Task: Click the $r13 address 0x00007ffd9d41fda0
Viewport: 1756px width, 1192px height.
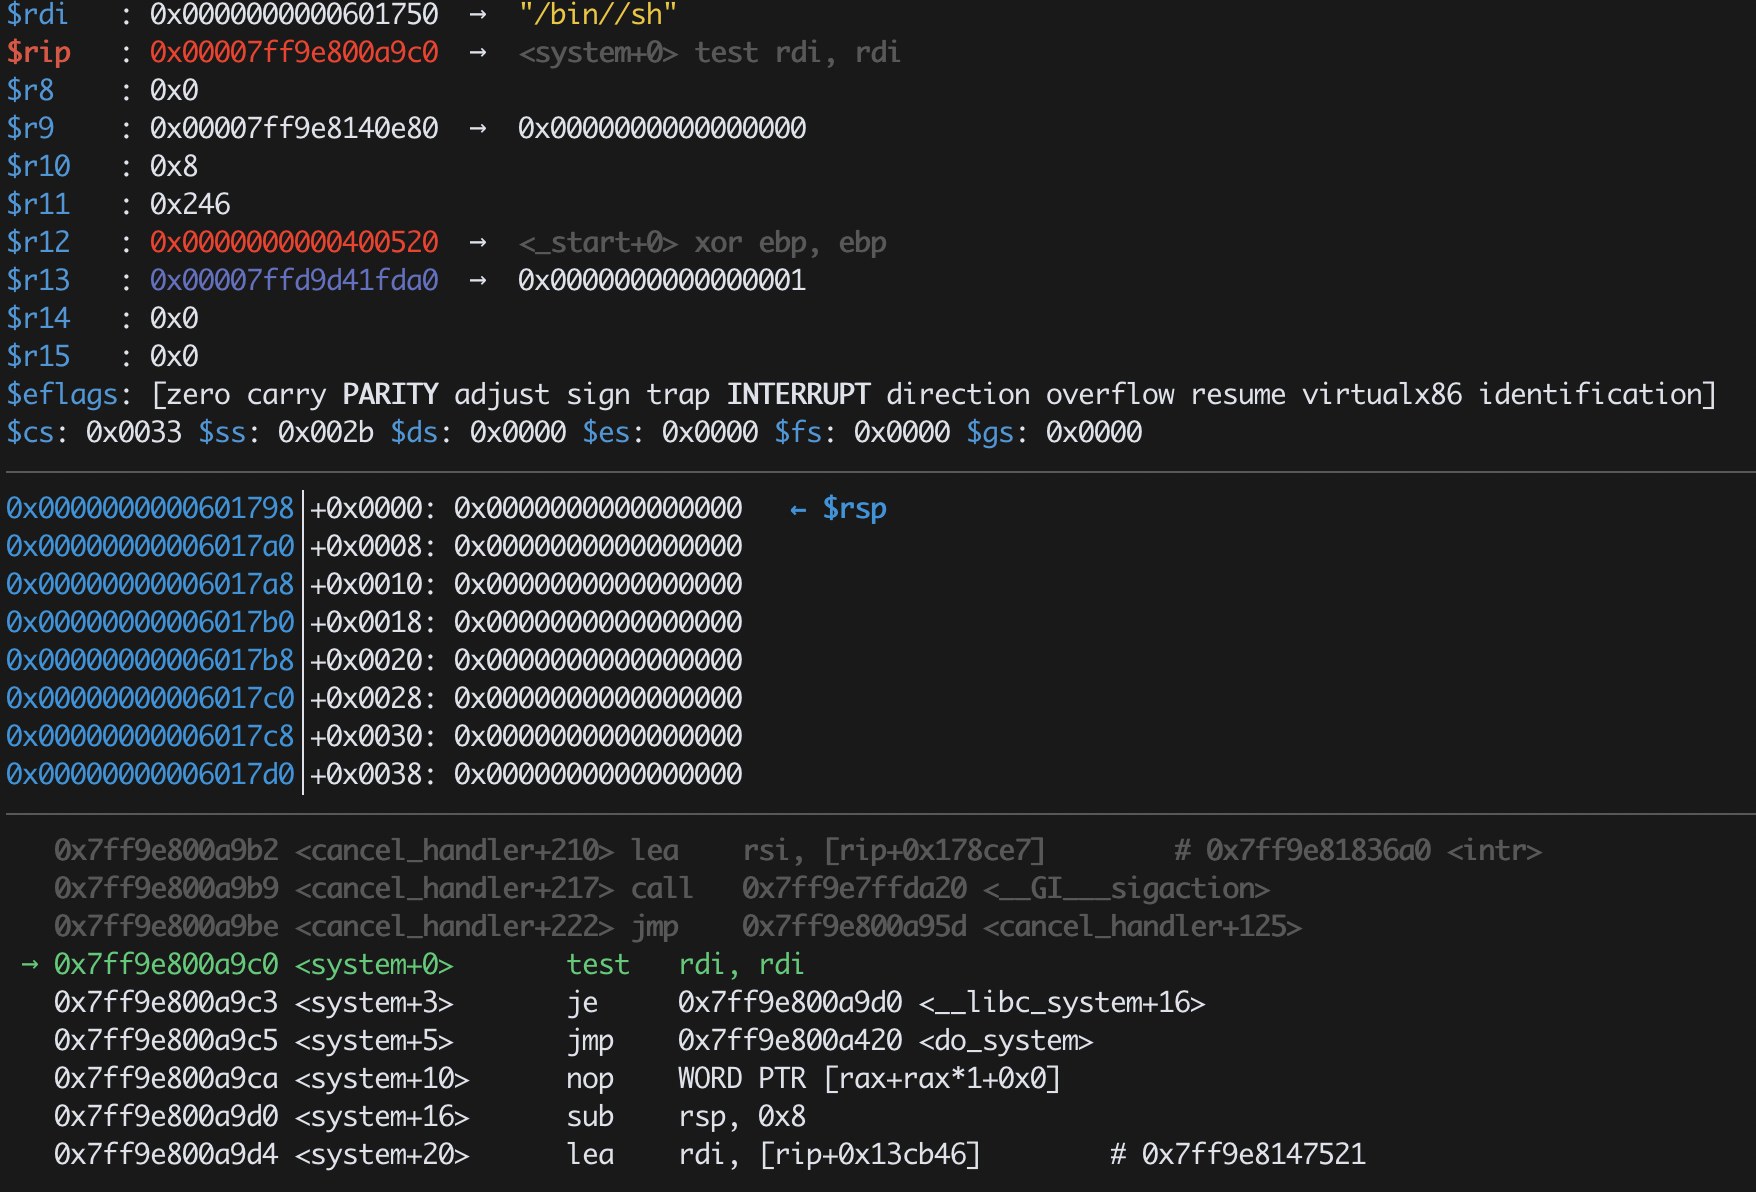Action: [294, 280]
